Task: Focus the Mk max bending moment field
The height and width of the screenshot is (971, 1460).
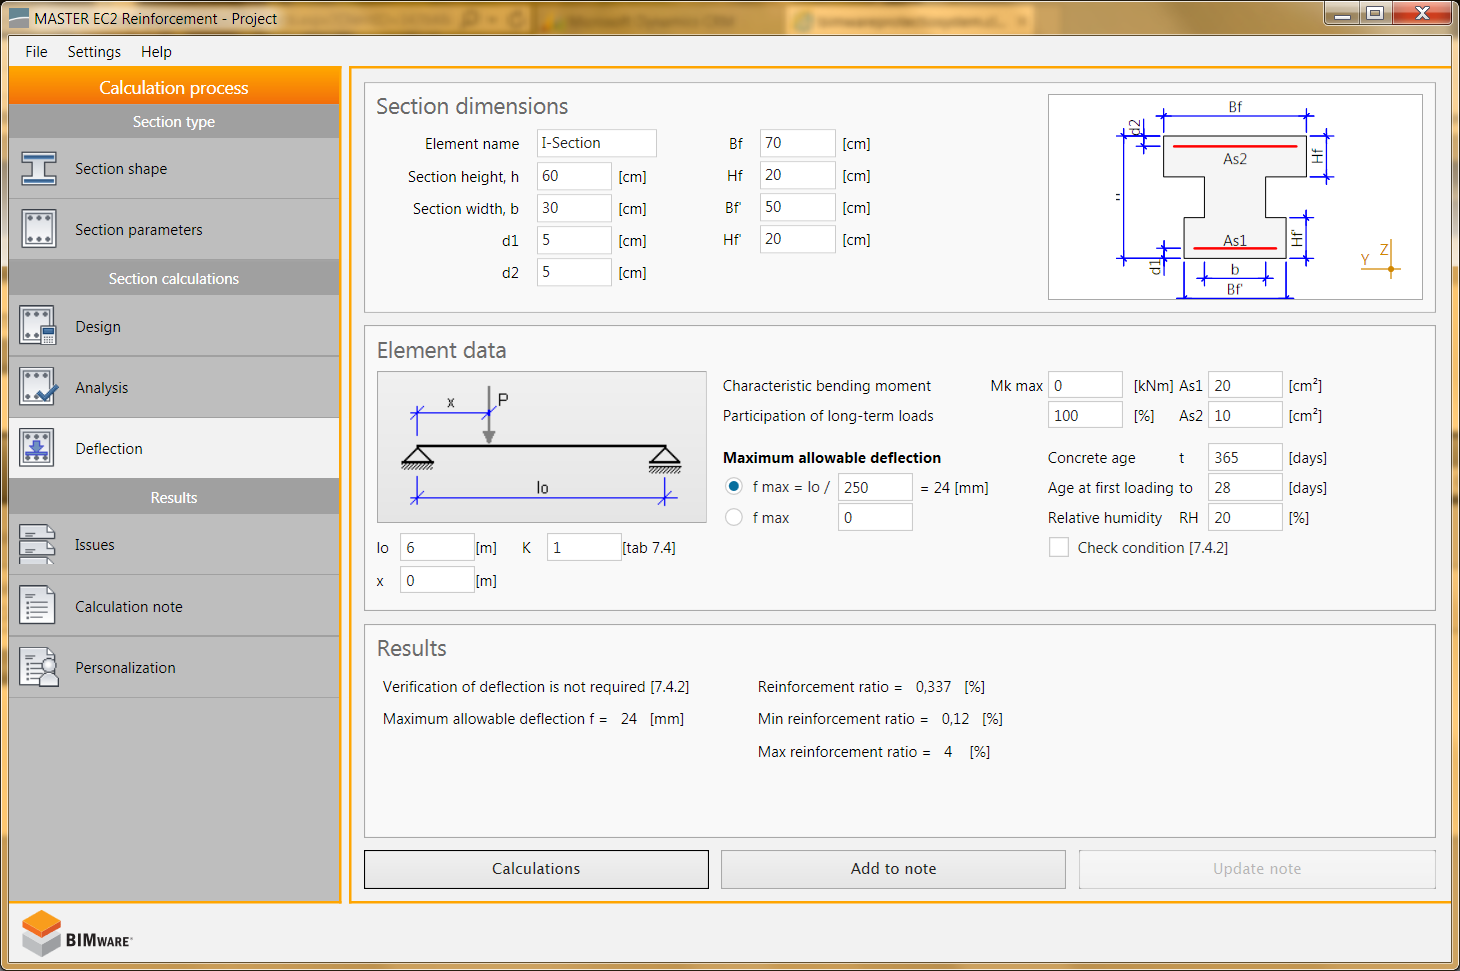Action: (x=1085, y=385)
